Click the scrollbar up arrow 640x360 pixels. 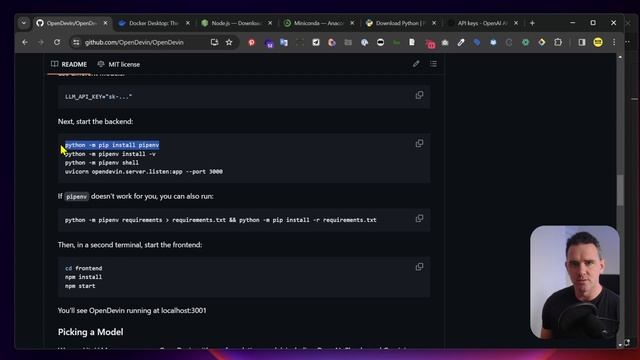[x=620, y=57]
